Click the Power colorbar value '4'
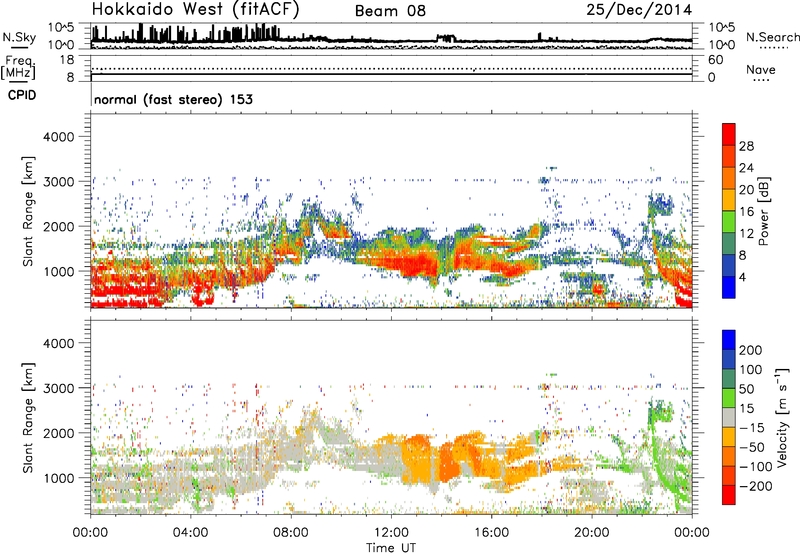The image size is (800, 554). (743, 277)
